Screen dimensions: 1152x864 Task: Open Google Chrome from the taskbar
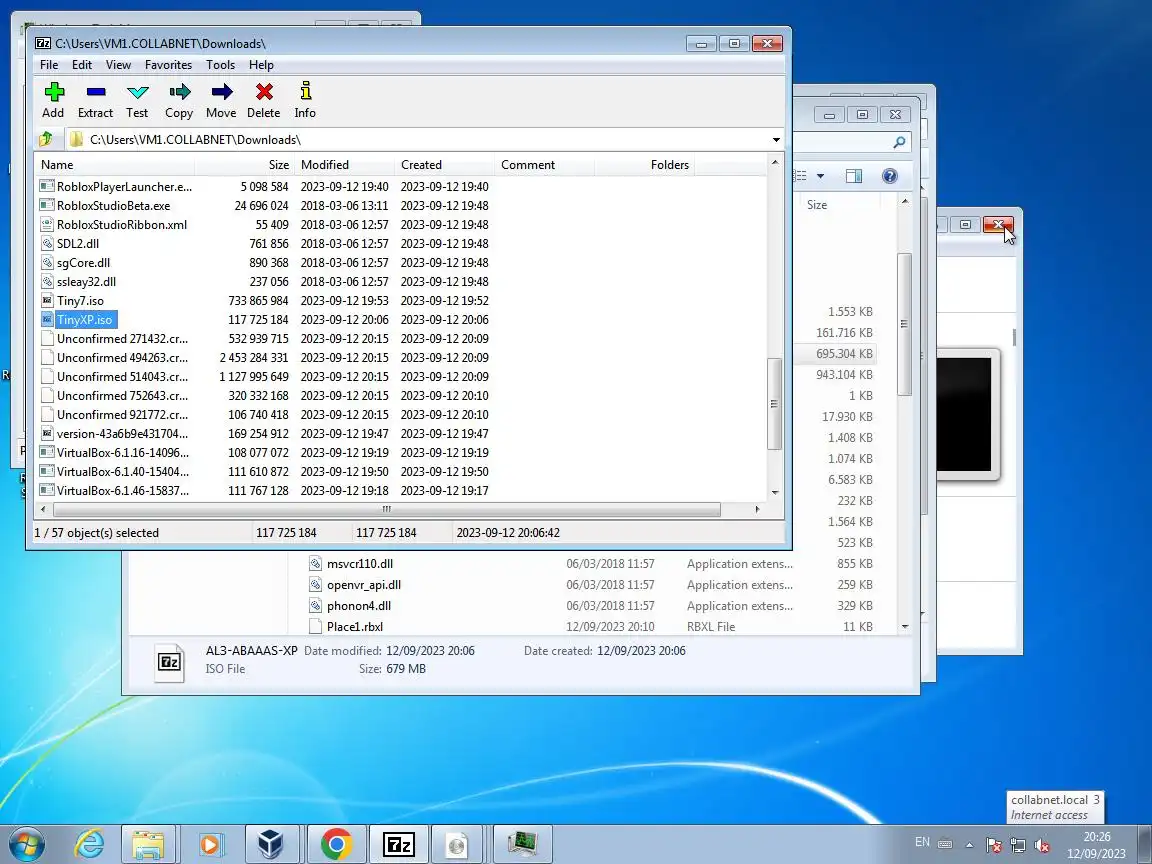(336, 843)
